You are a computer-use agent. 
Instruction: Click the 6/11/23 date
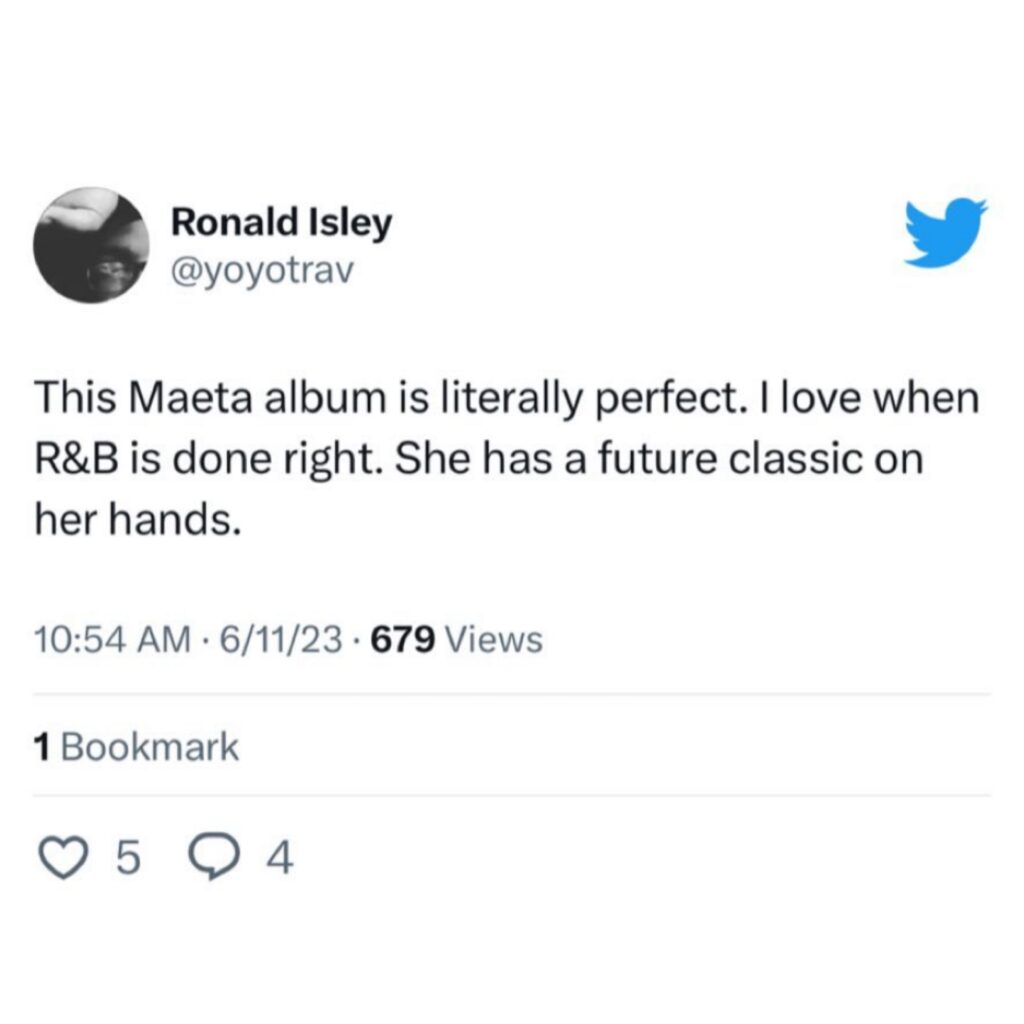281,639
